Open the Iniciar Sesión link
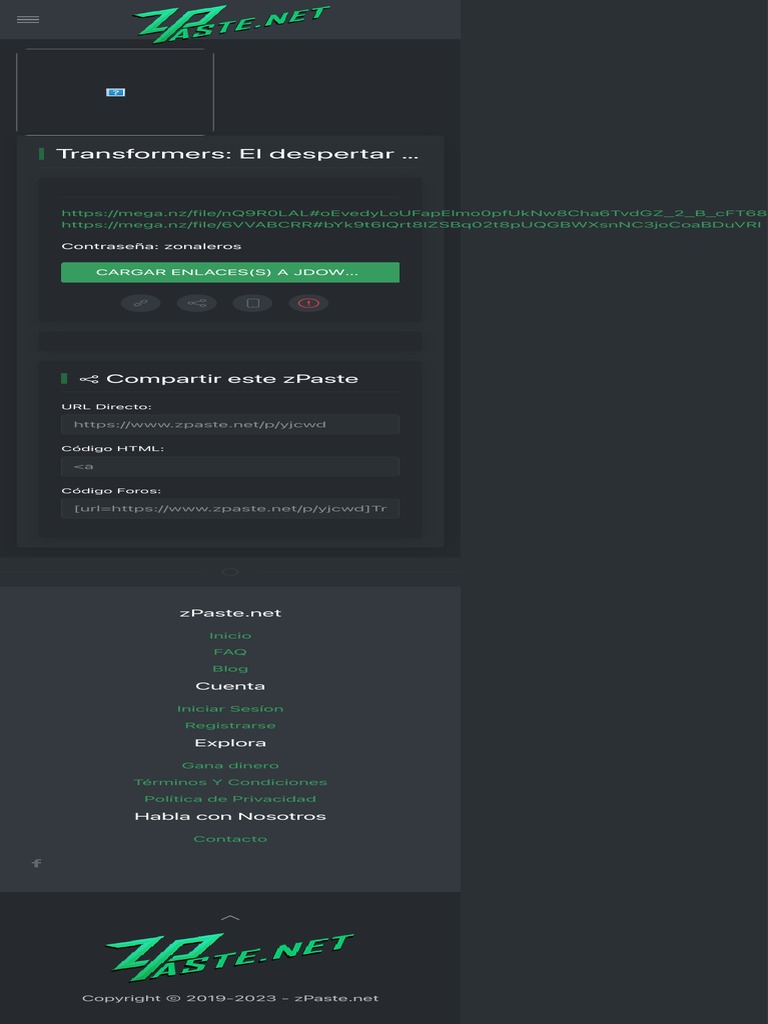768x1024 pixels. (x=230, y=709)
